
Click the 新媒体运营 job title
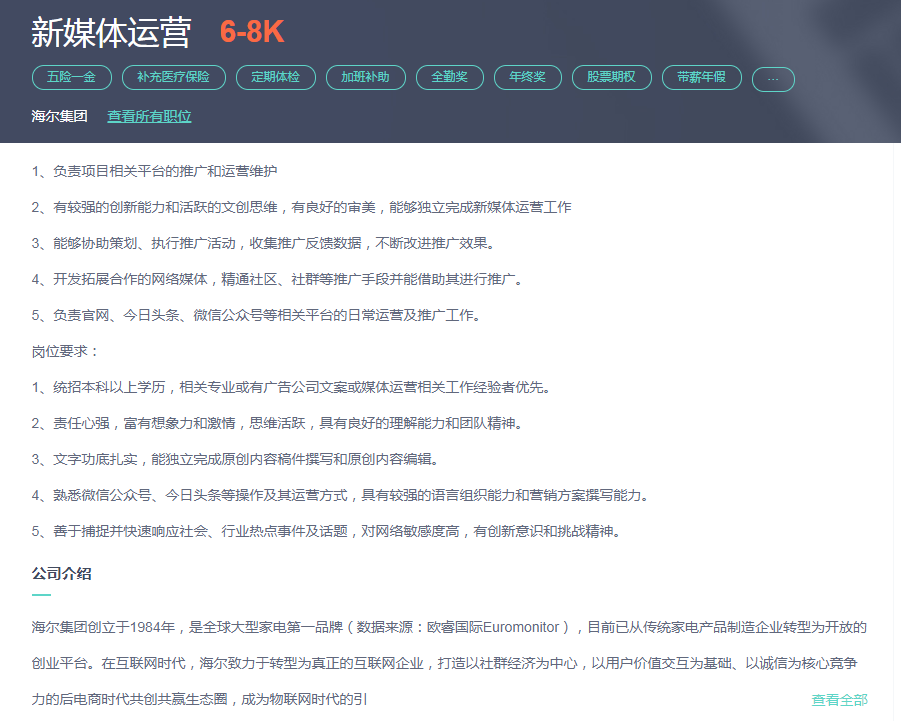[111, 32]
